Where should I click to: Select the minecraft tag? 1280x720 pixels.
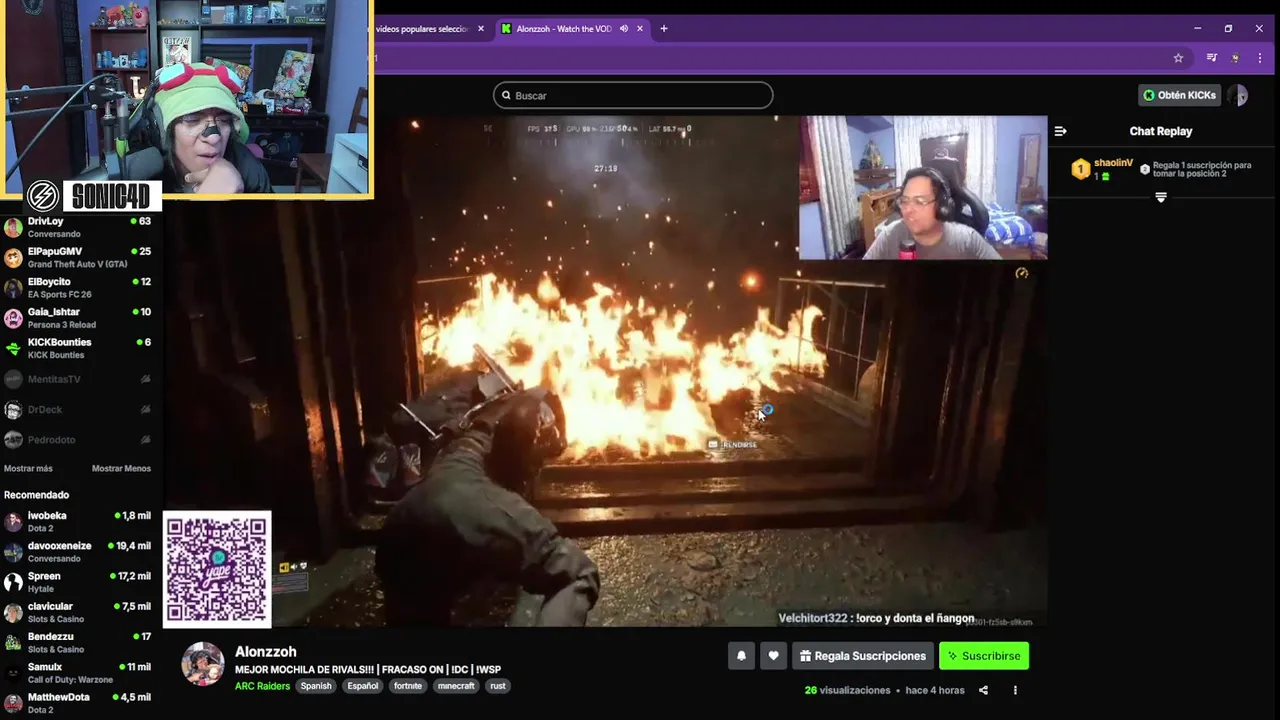tap(455, 686)
